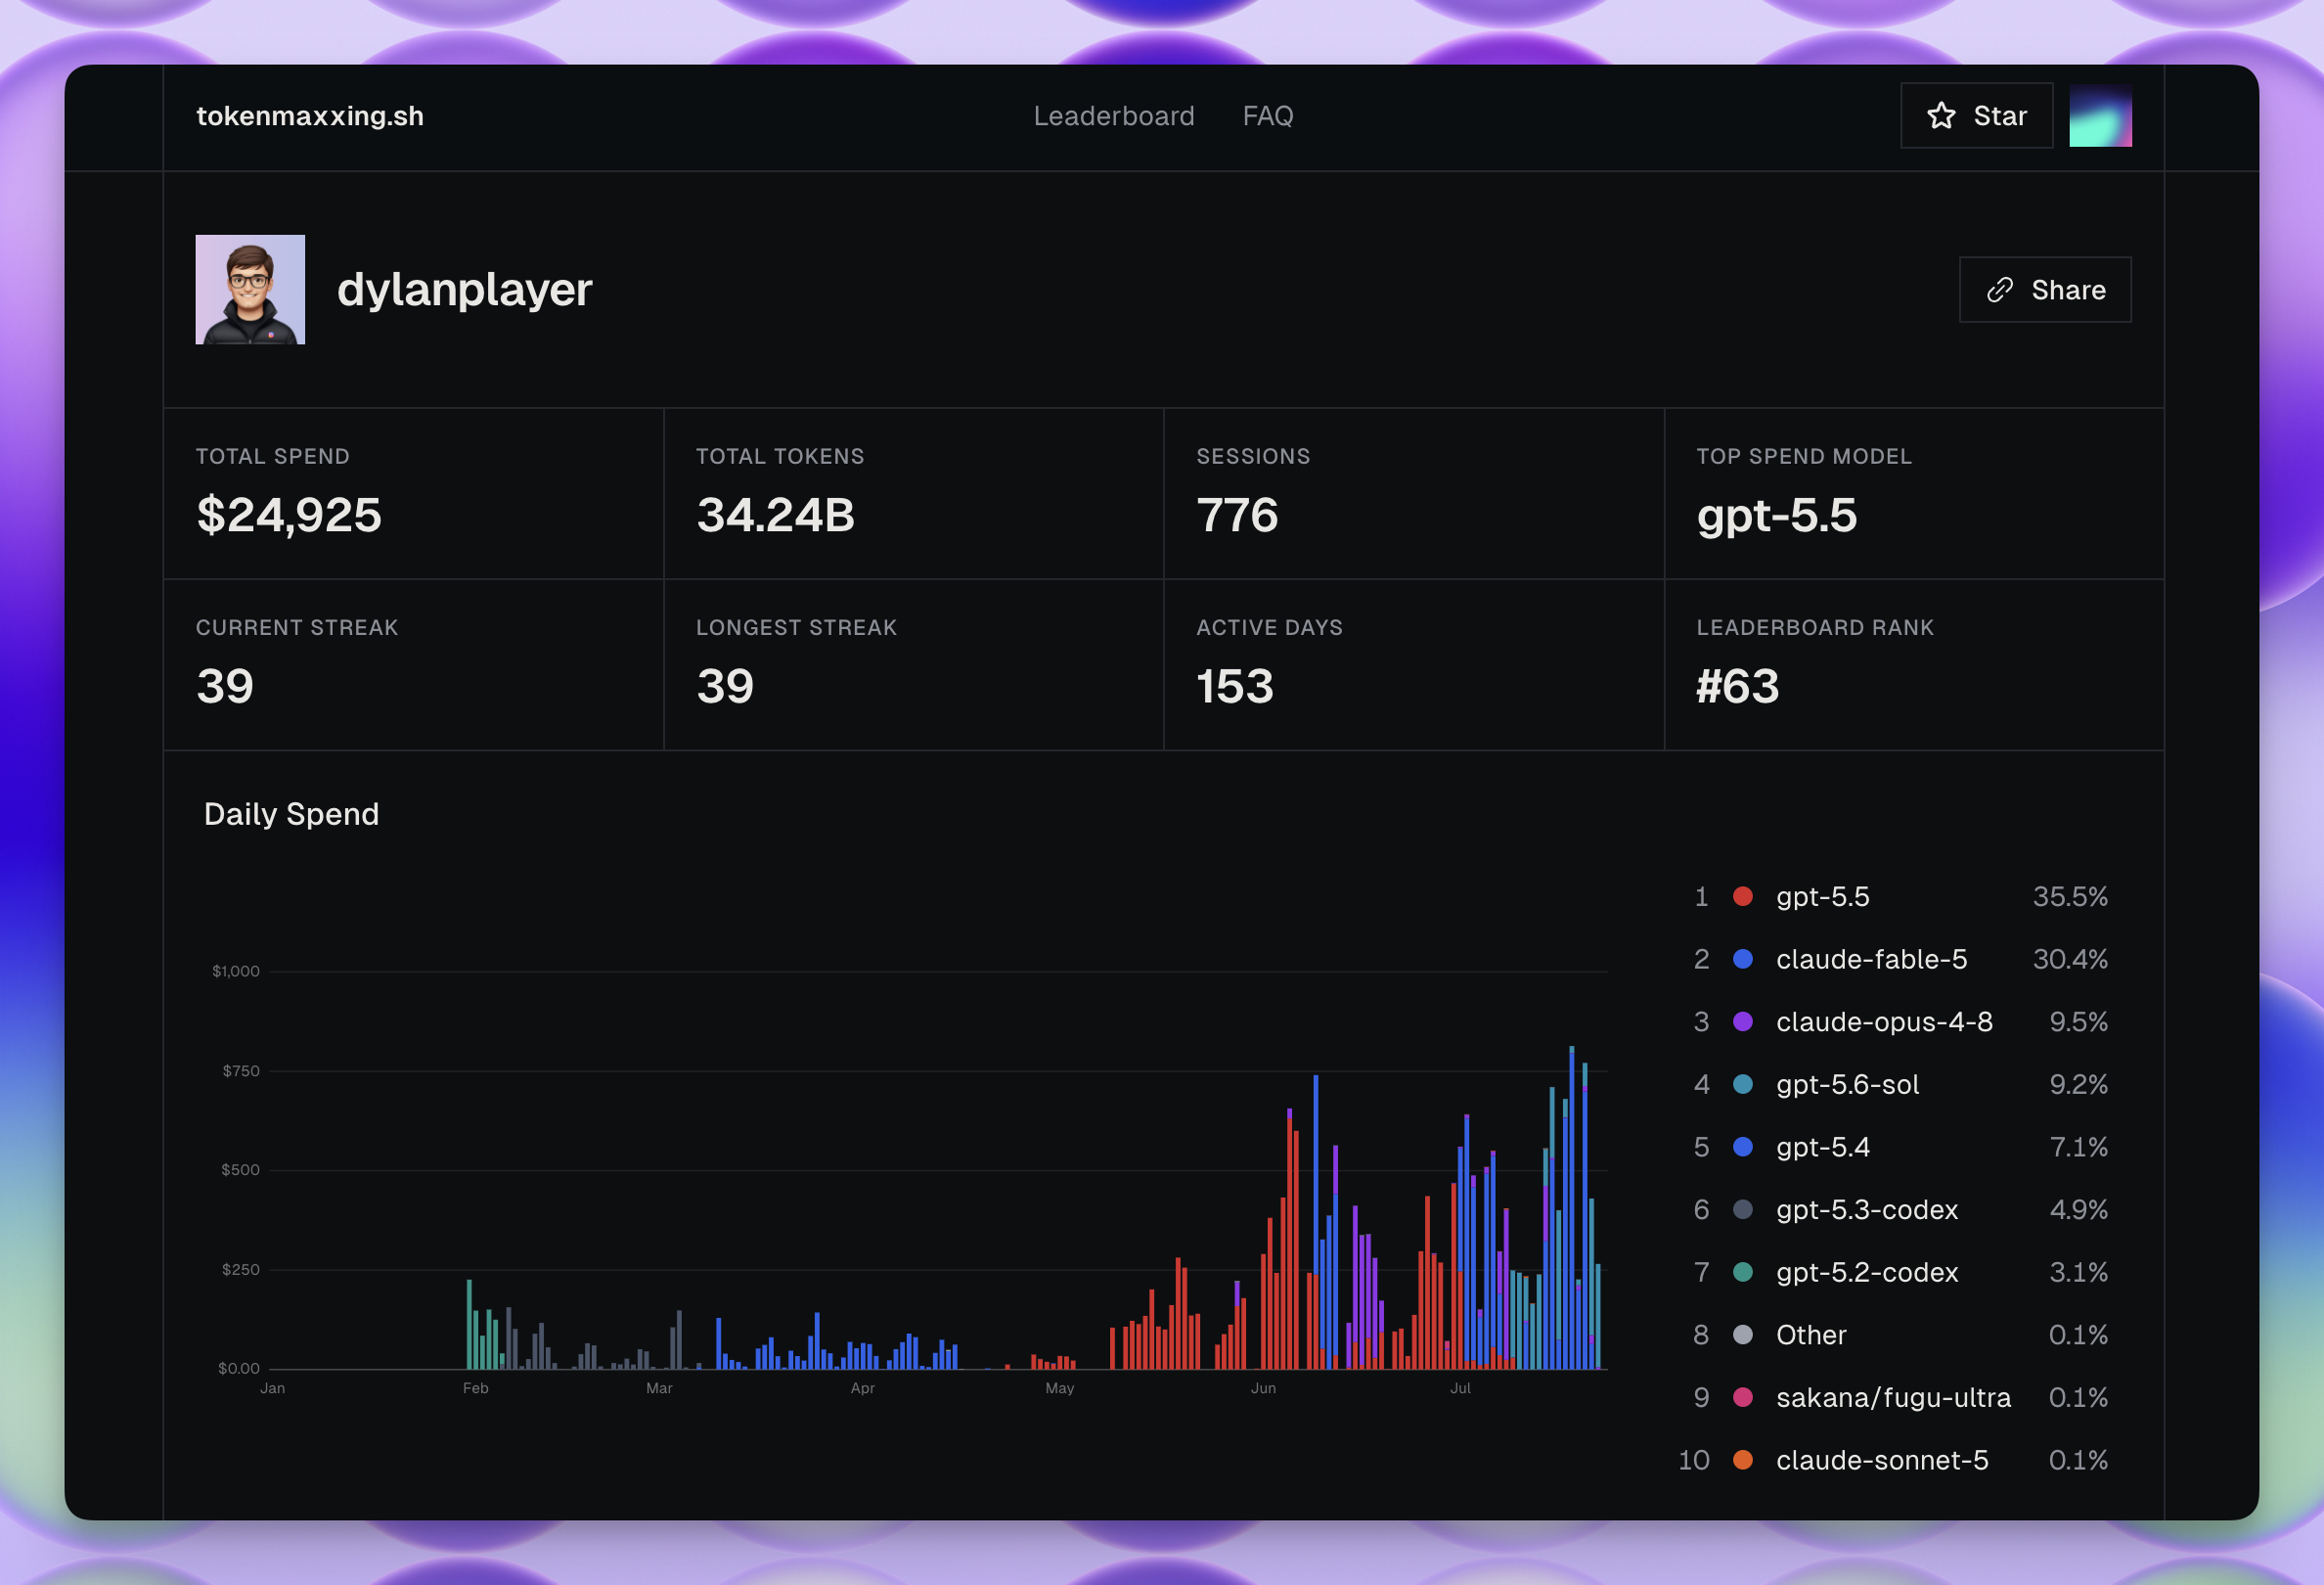Click the Other light gray legend dot
2324x1585 pixels.
click(x=1742, y=1335)
